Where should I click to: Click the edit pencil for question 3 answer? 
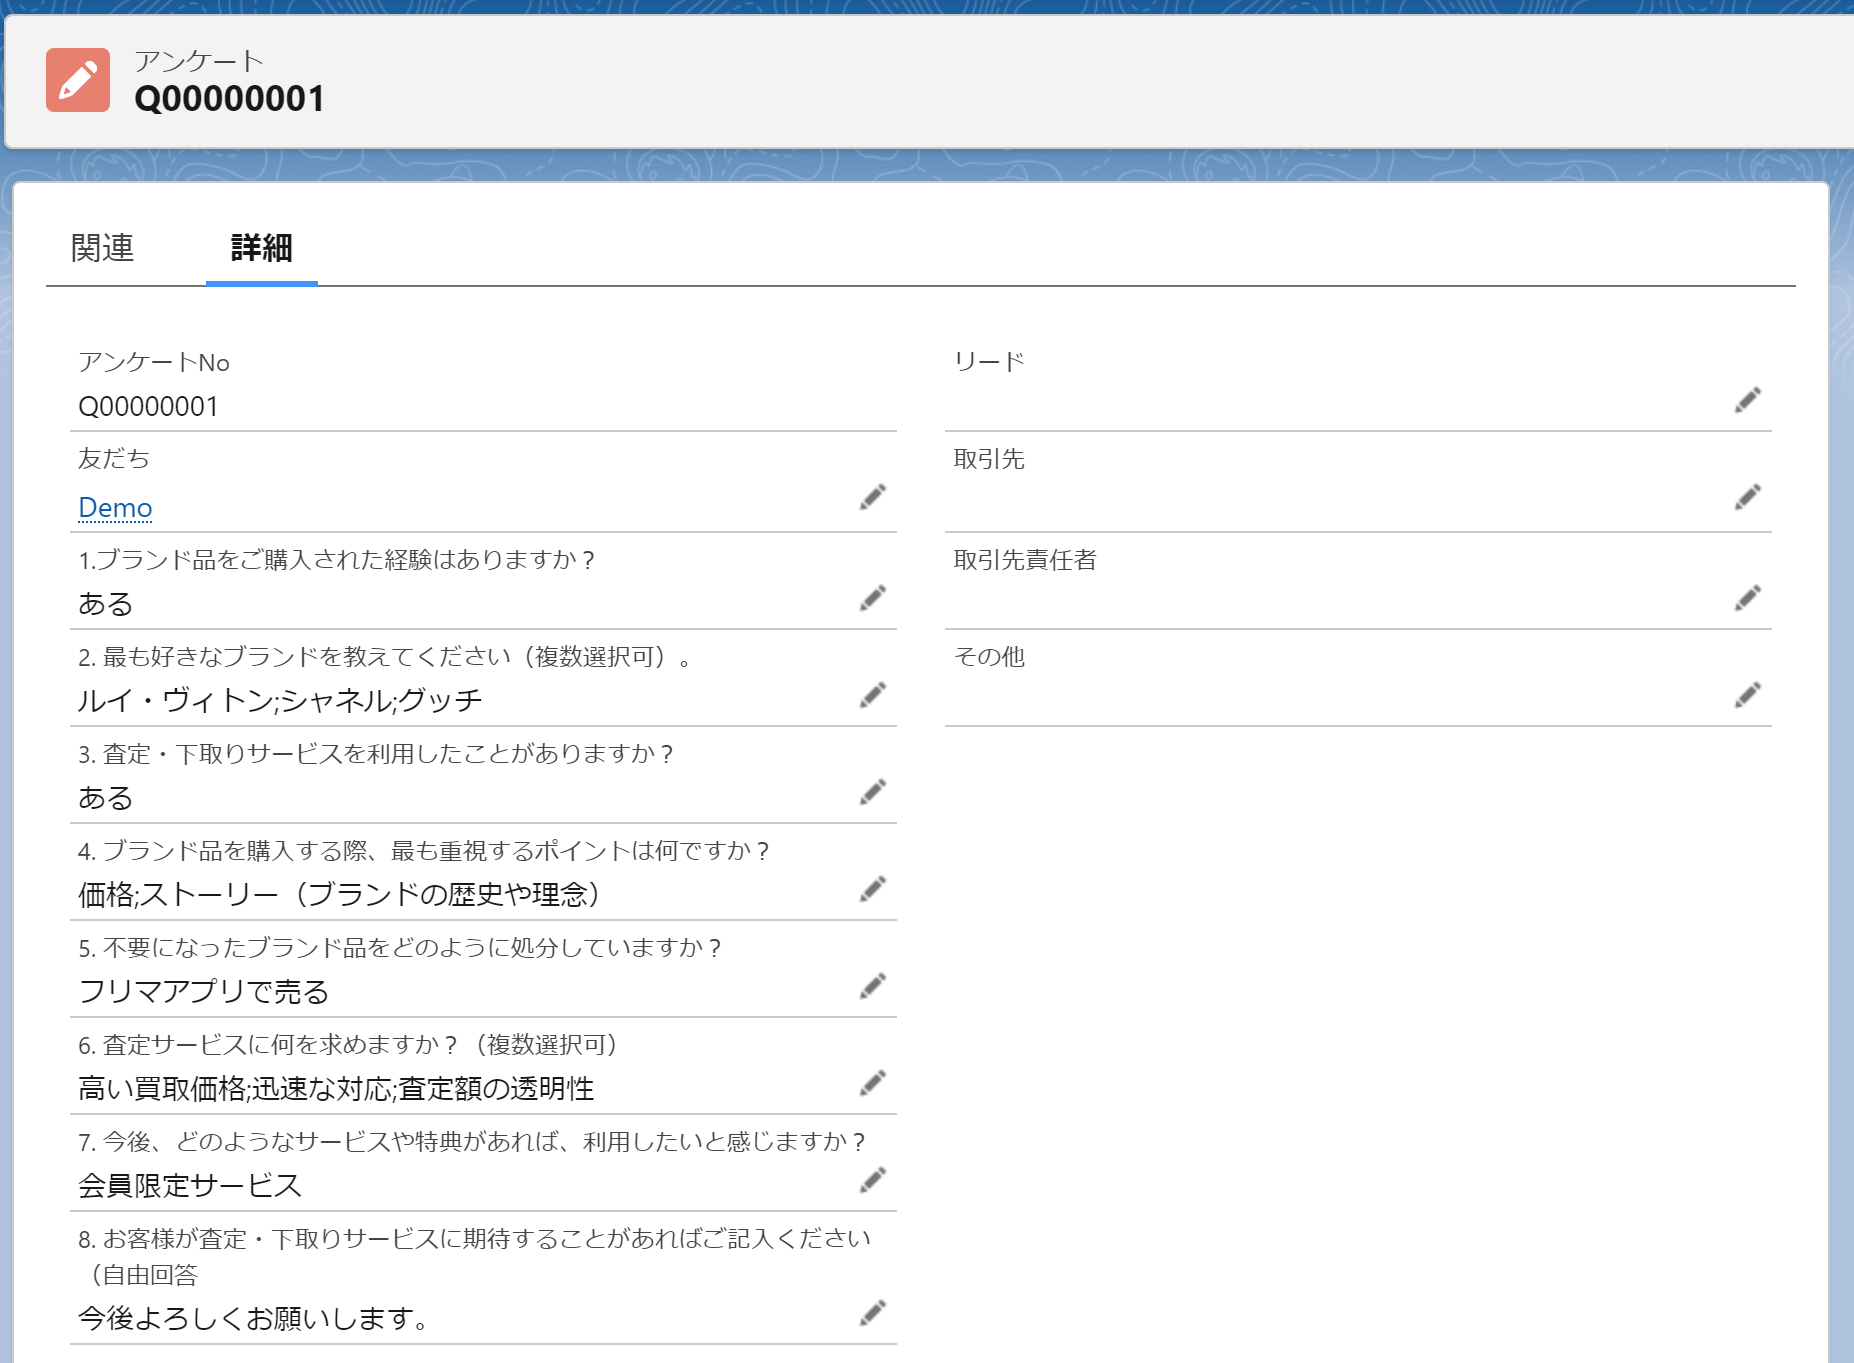(x=872, y=792)
